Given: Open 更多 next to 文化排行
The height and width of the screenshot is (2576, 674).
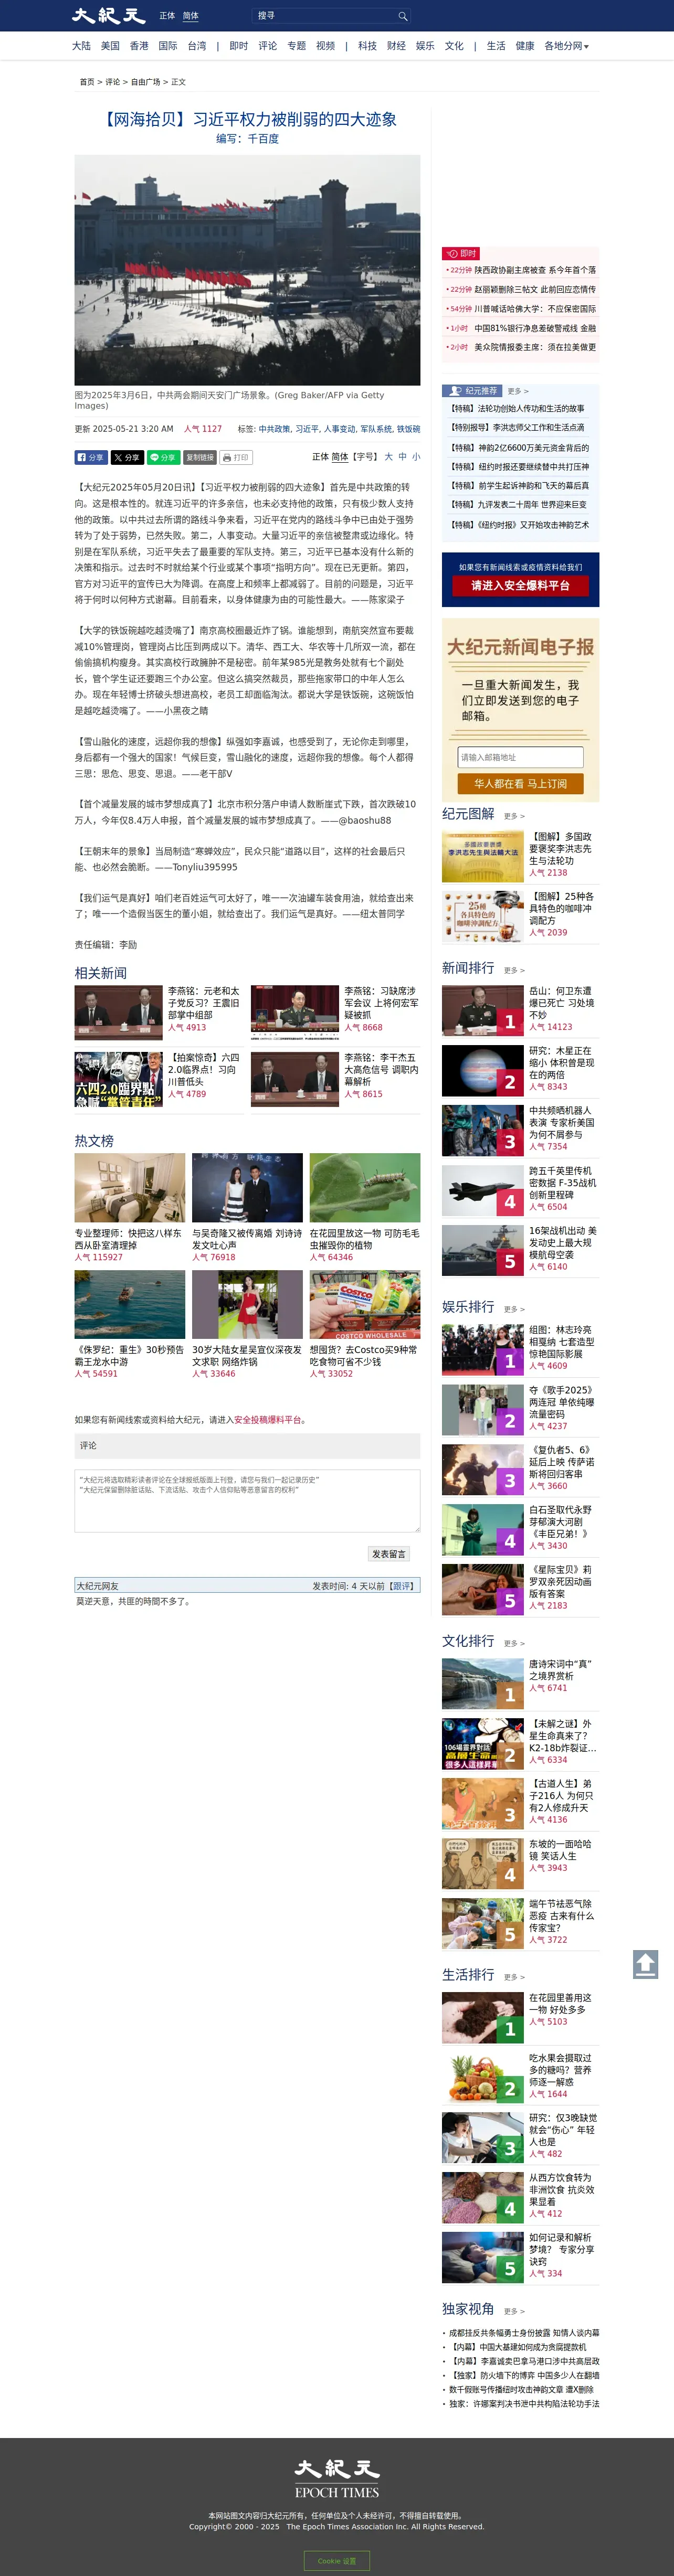Looking at the screenshot, I should click(x=514, y=1643).
